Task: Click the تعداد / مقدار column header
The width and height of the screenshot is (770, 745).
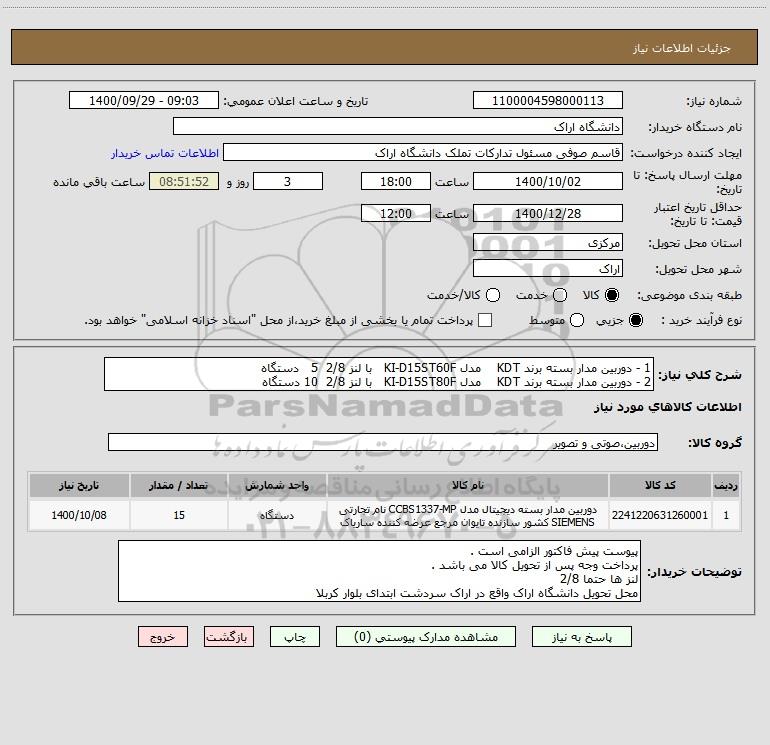Action: coord(179,485)
